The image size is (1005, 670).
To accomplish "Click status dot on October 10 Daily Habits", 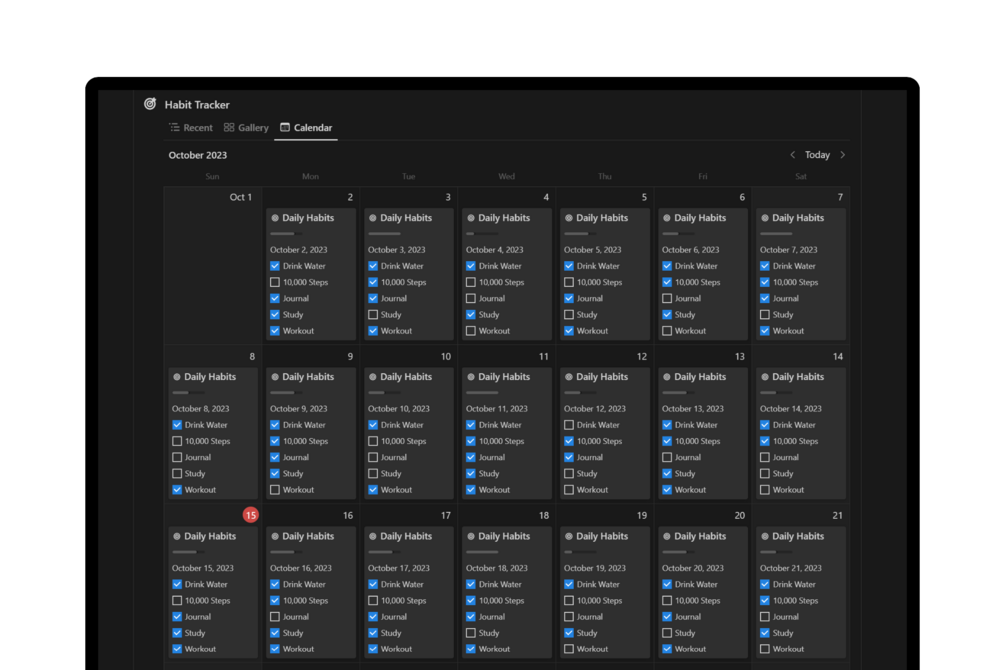I will 373,377.
